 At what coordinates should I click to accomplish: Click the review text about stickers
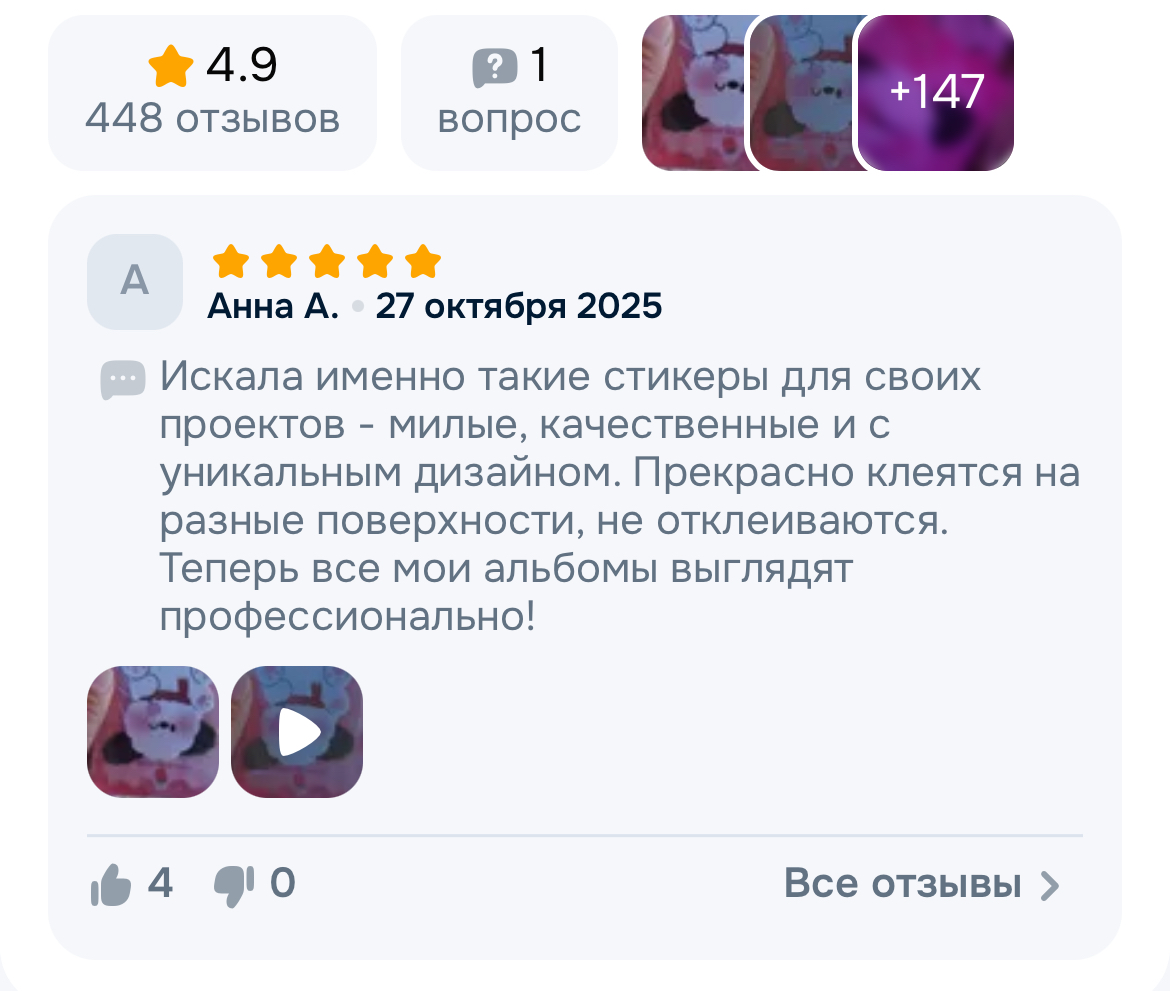(x=619, y=496)
